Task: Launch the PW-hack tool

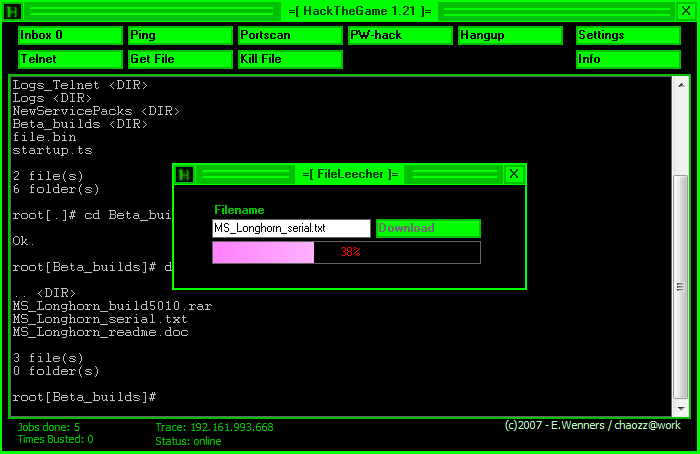Action: pyautogui.click(x=400, y=35)
